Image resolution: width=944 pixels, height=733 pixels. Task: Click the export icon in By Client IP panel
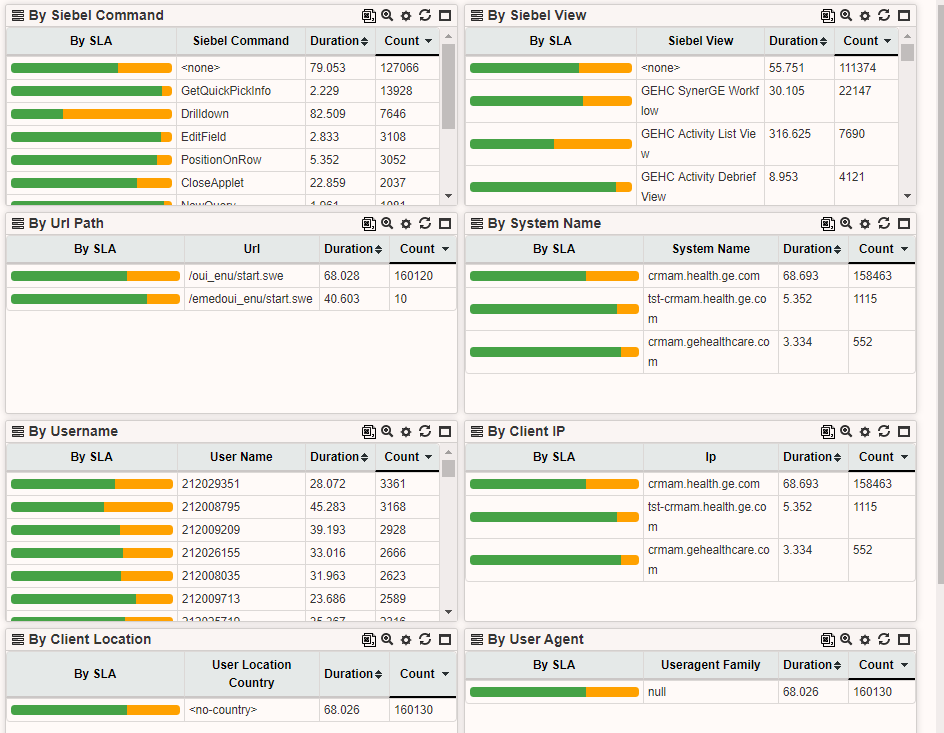point(827,432)
